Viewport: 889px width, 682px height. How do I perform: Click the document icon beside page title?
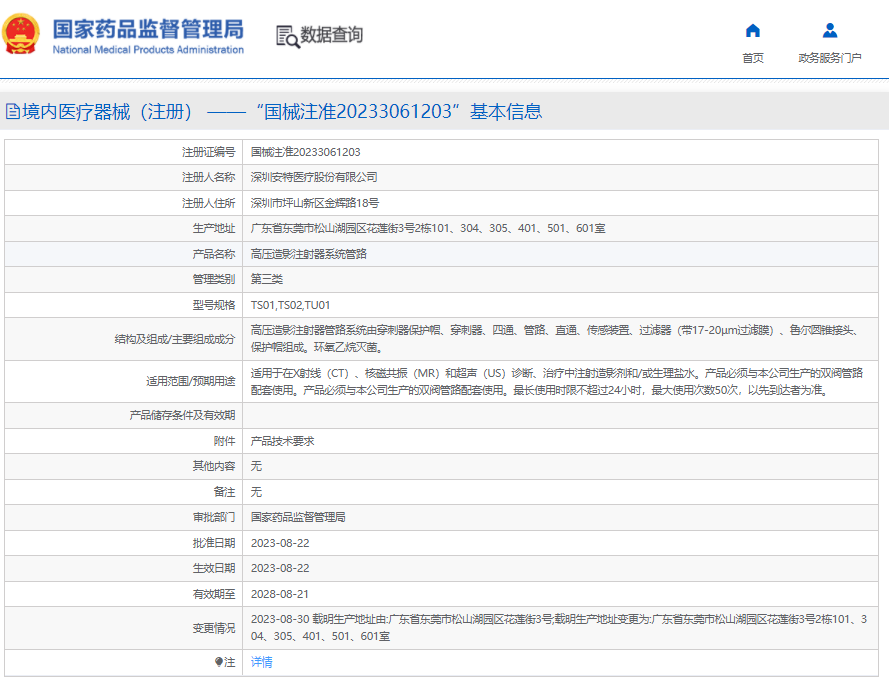pyautogui.click(x=12, y=112)
